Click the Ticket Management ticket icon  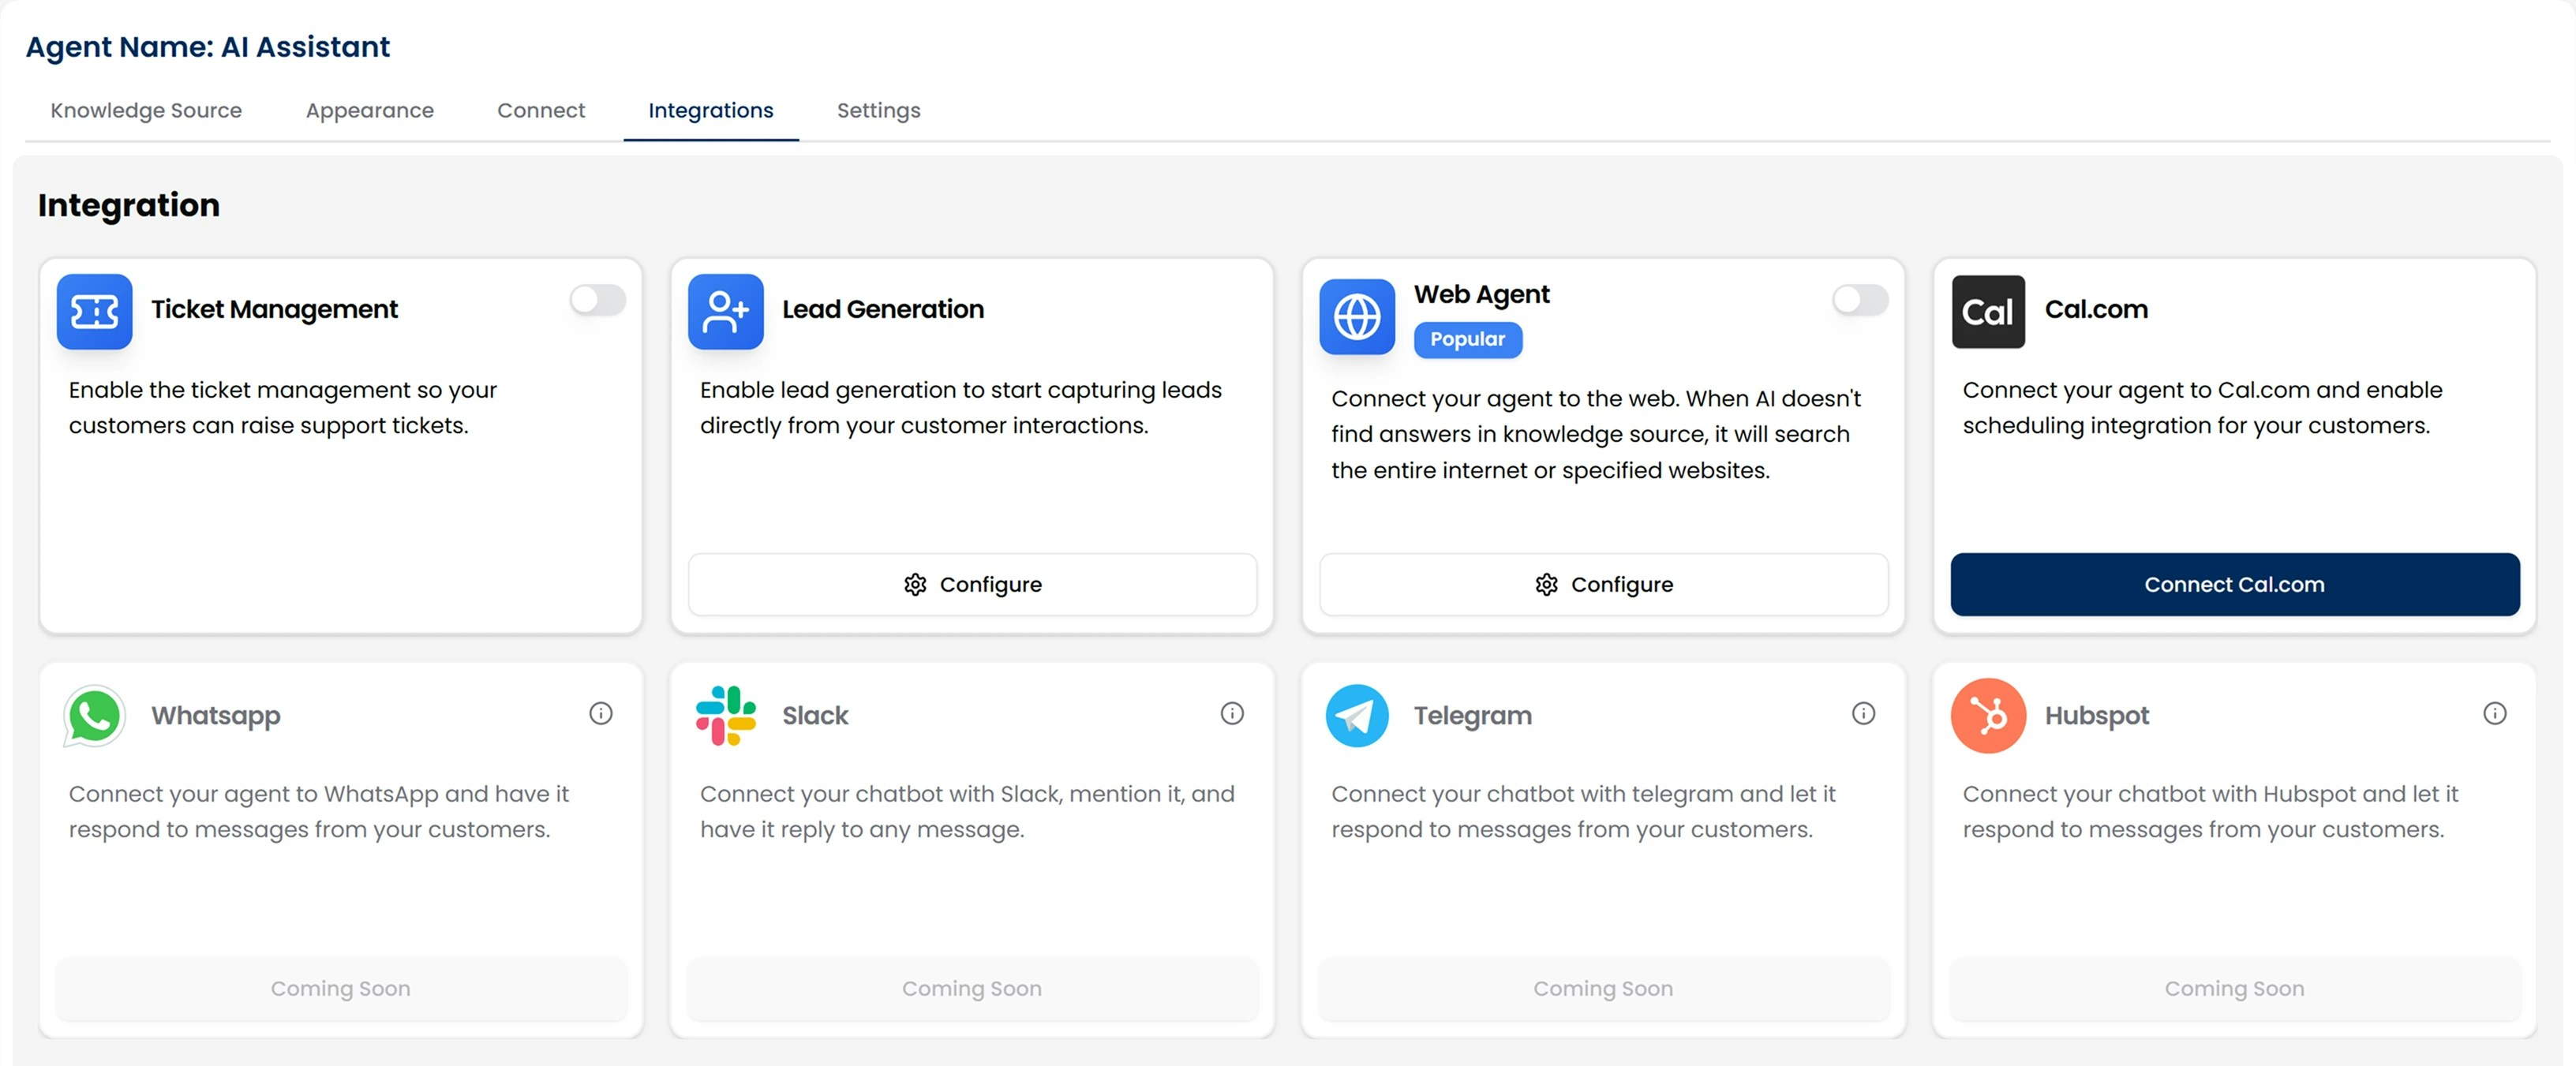pos(94,312)
